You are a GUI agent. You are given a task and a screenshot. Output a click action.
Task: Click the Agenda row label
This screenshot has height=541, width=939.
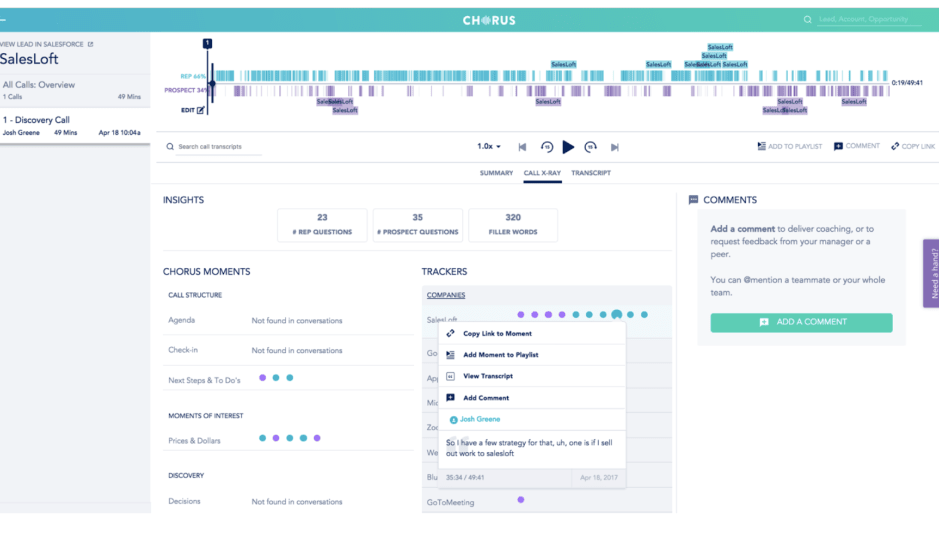(x=181, y=321)
